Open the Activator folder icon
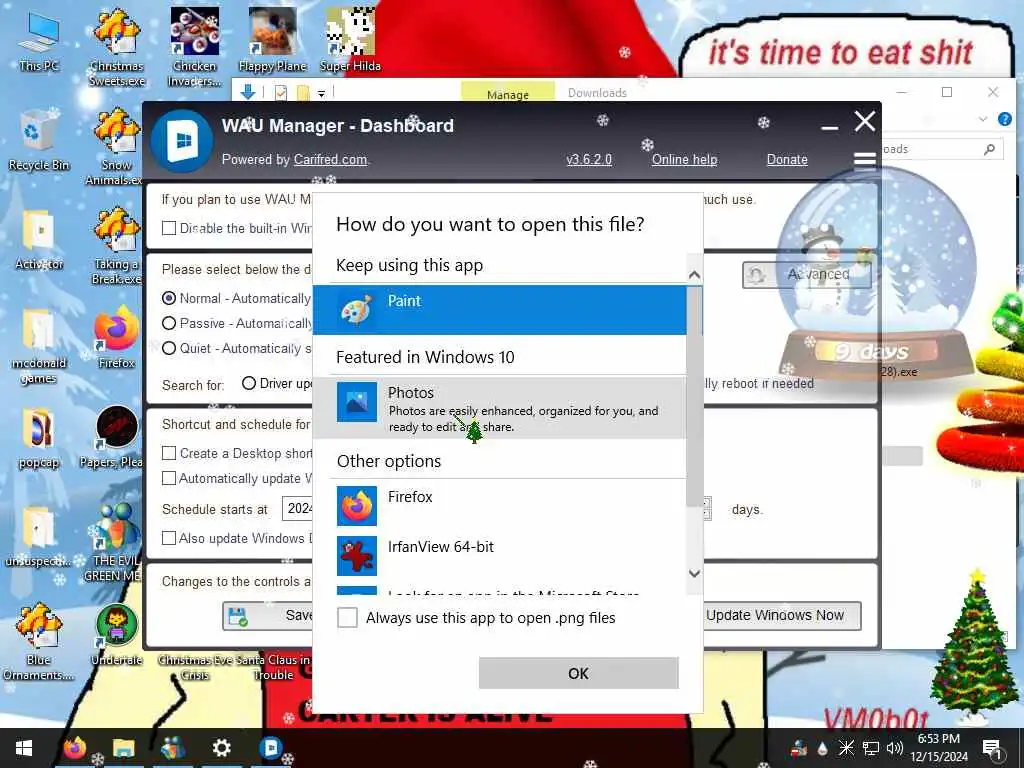 click(x=39, y=240)
